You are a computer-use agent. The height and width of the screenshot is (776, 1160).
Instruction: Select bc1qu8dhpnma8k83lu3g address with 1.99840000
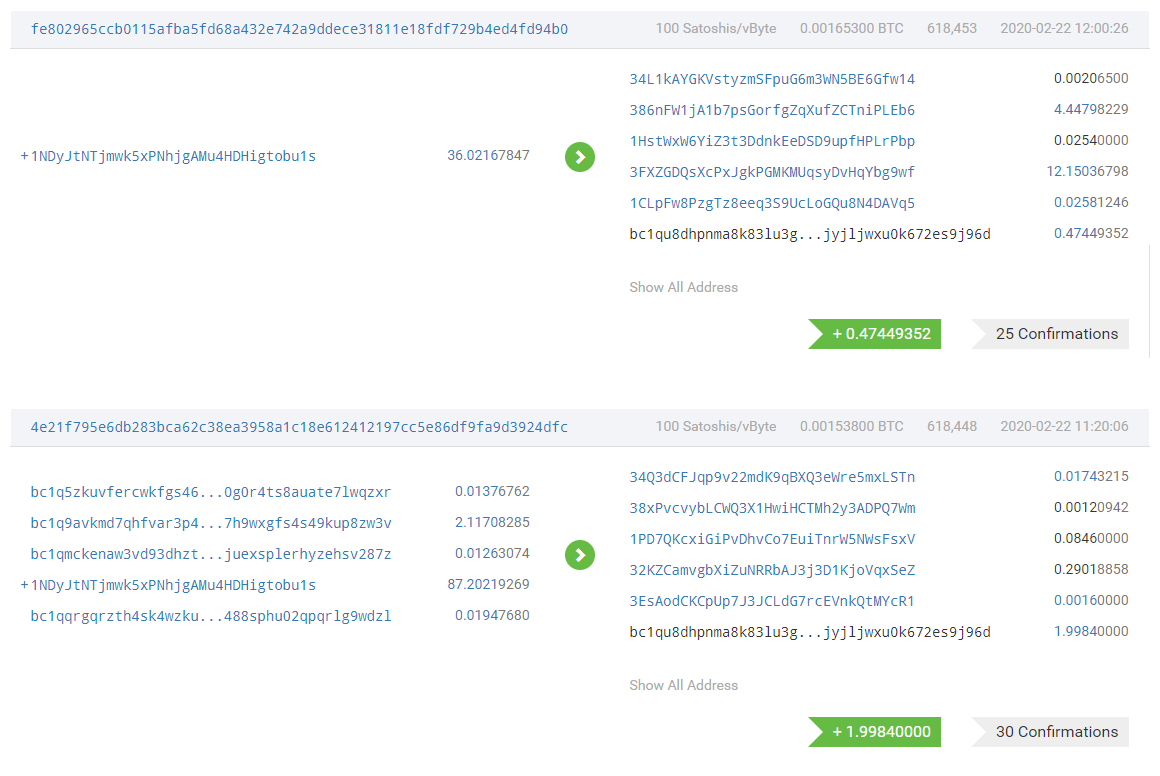[x=810, y=632]
